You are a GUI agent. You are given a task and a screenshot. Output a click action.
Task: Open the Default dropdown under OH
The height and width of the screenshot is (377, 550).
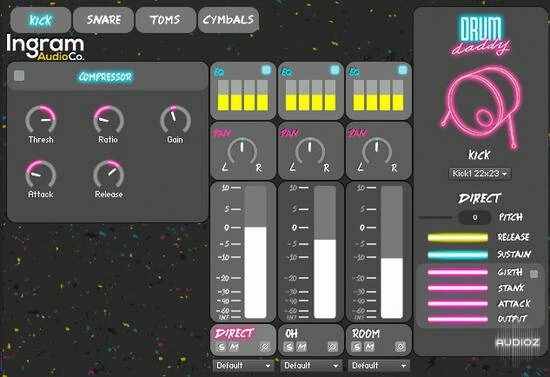tap(311, 365)
